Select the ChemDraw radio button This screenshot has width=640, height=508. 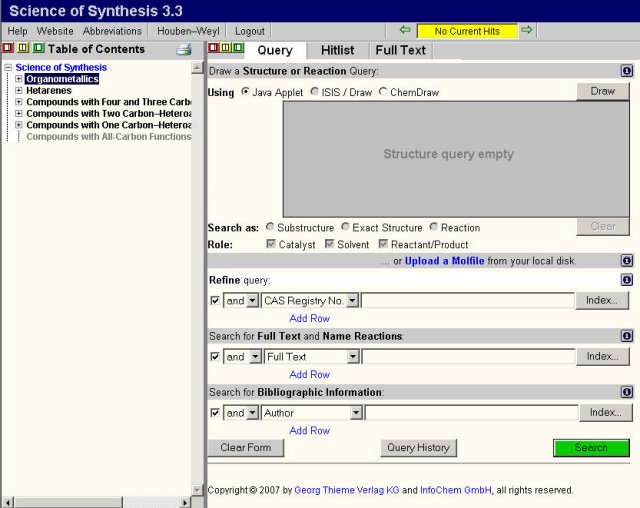pyautogui.click(x=382, y=92)
